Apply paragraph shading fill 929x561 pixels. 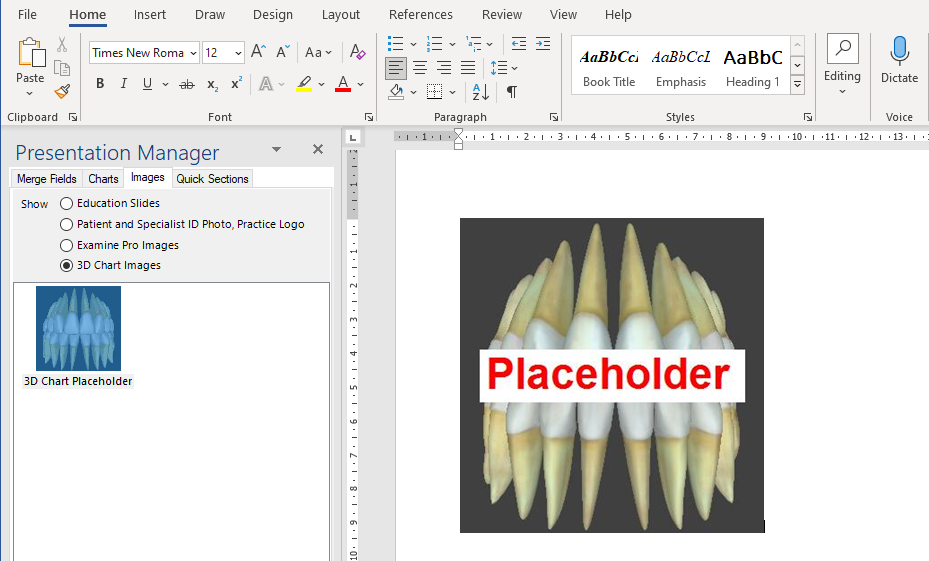click(396, 92)
